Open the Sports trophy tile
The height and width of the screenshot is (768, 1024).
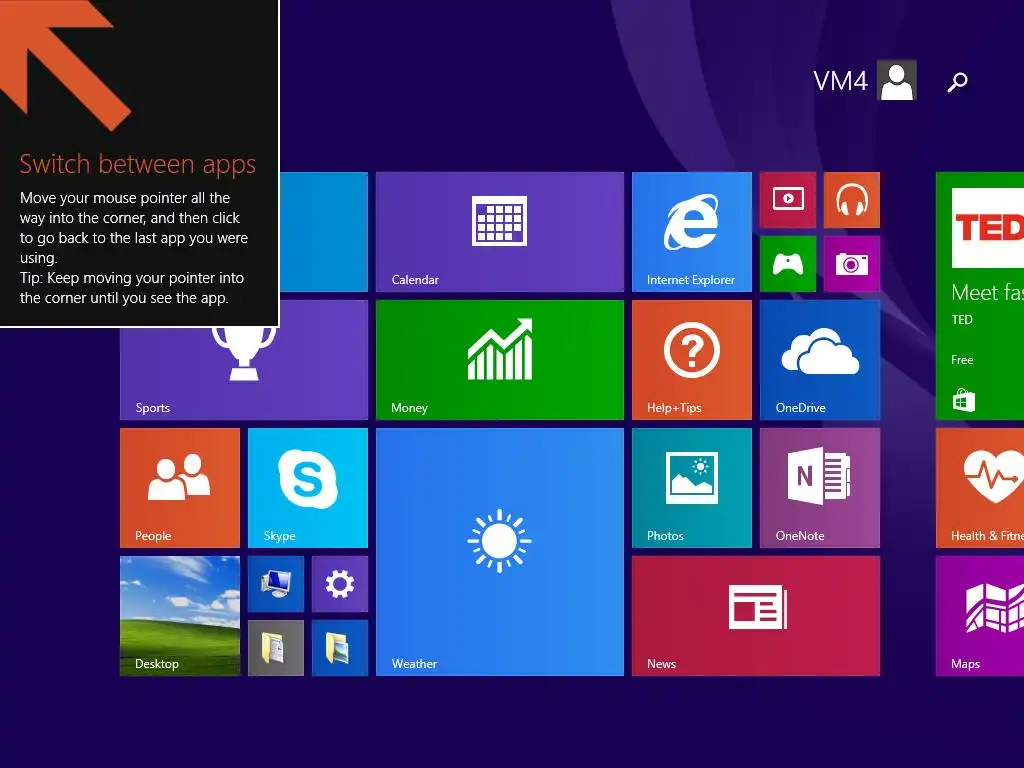click(244, 373)
